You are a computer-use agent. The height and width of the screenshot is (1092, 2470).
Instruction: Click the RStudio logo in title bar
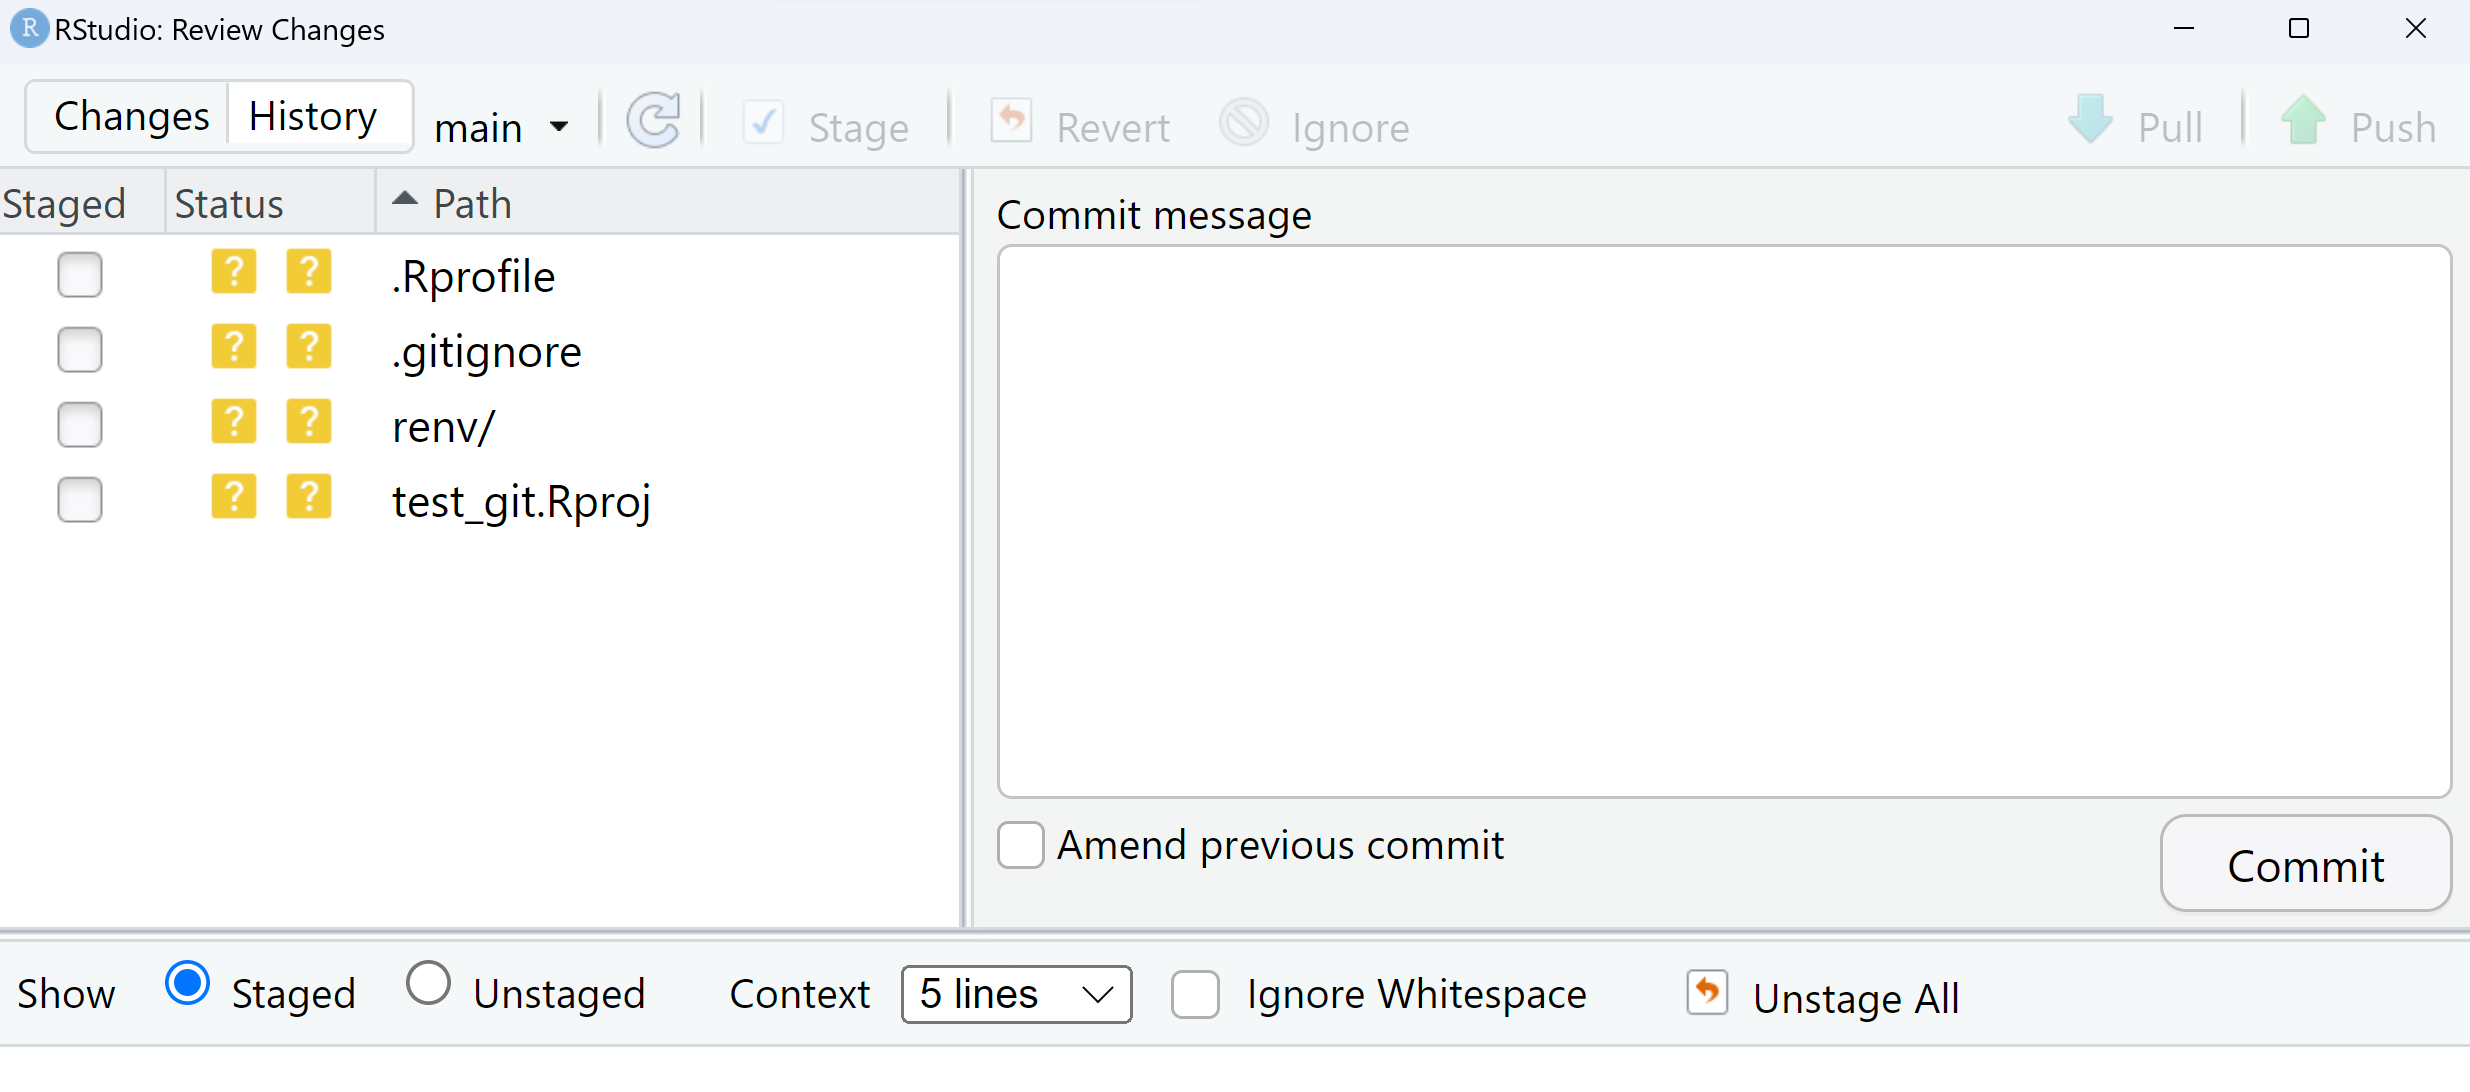click(29, 28)
